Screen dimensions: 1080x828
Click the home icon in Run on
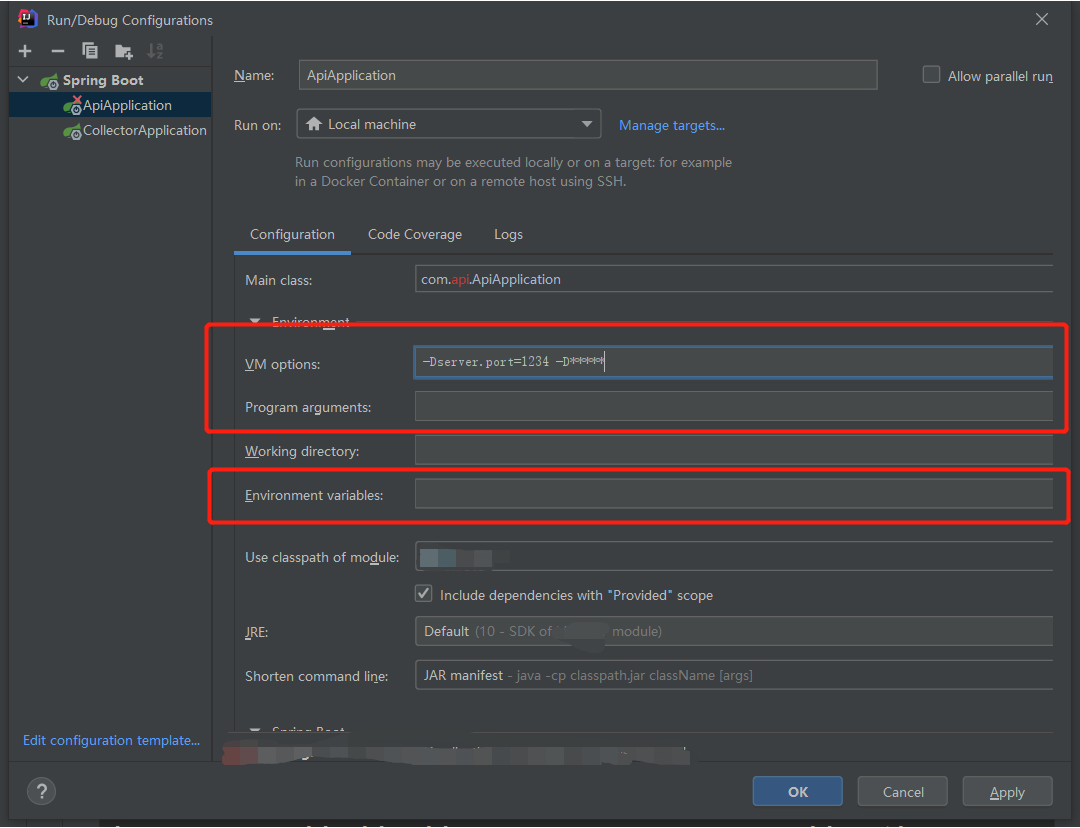[x=314, y=124]
